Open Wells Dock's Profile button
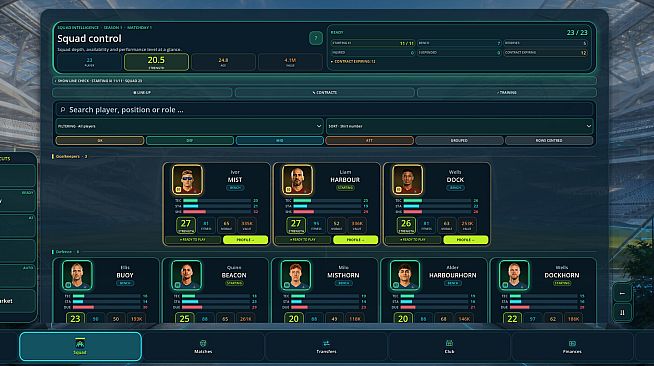The height and width of the screenshot is (366, 654). [x=465, y=240]
